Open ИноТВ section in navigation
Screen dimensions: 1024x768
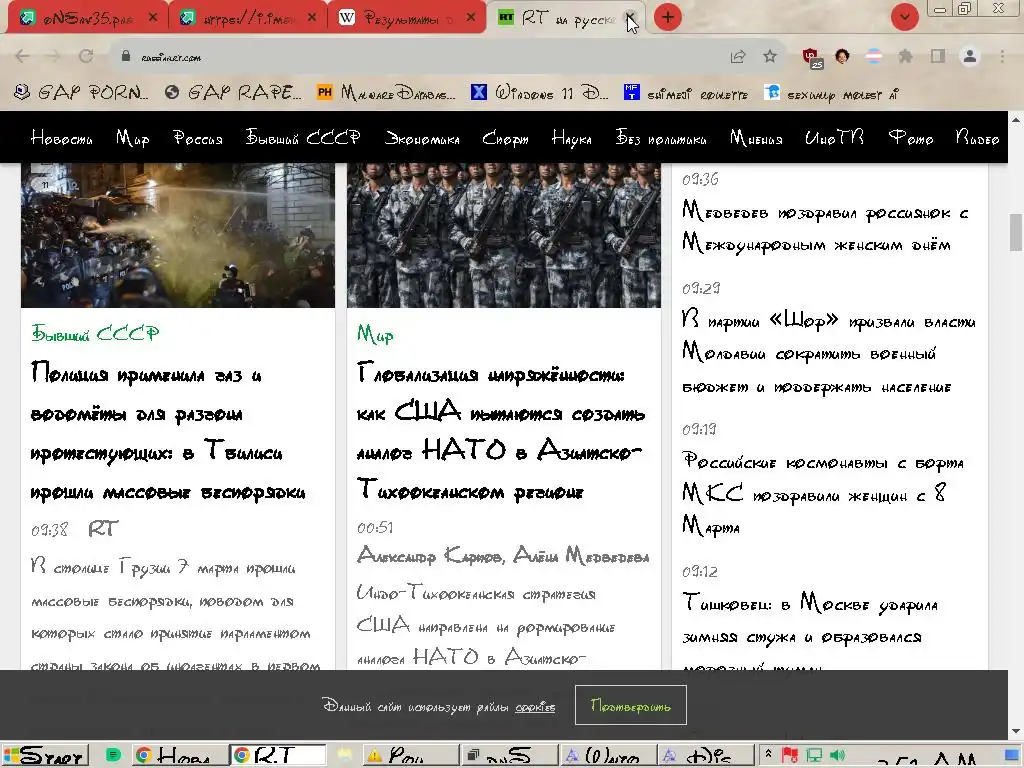(835, 138)
